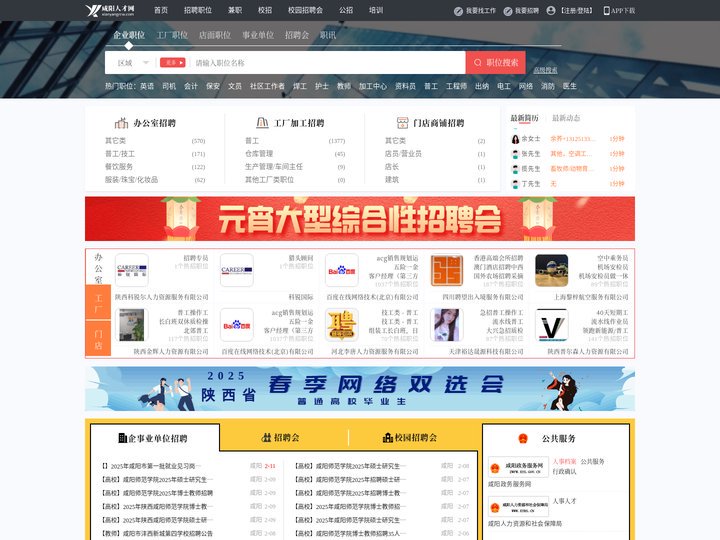Open 河北李唐人力资源 聘 logo

[x=342, y=325]
